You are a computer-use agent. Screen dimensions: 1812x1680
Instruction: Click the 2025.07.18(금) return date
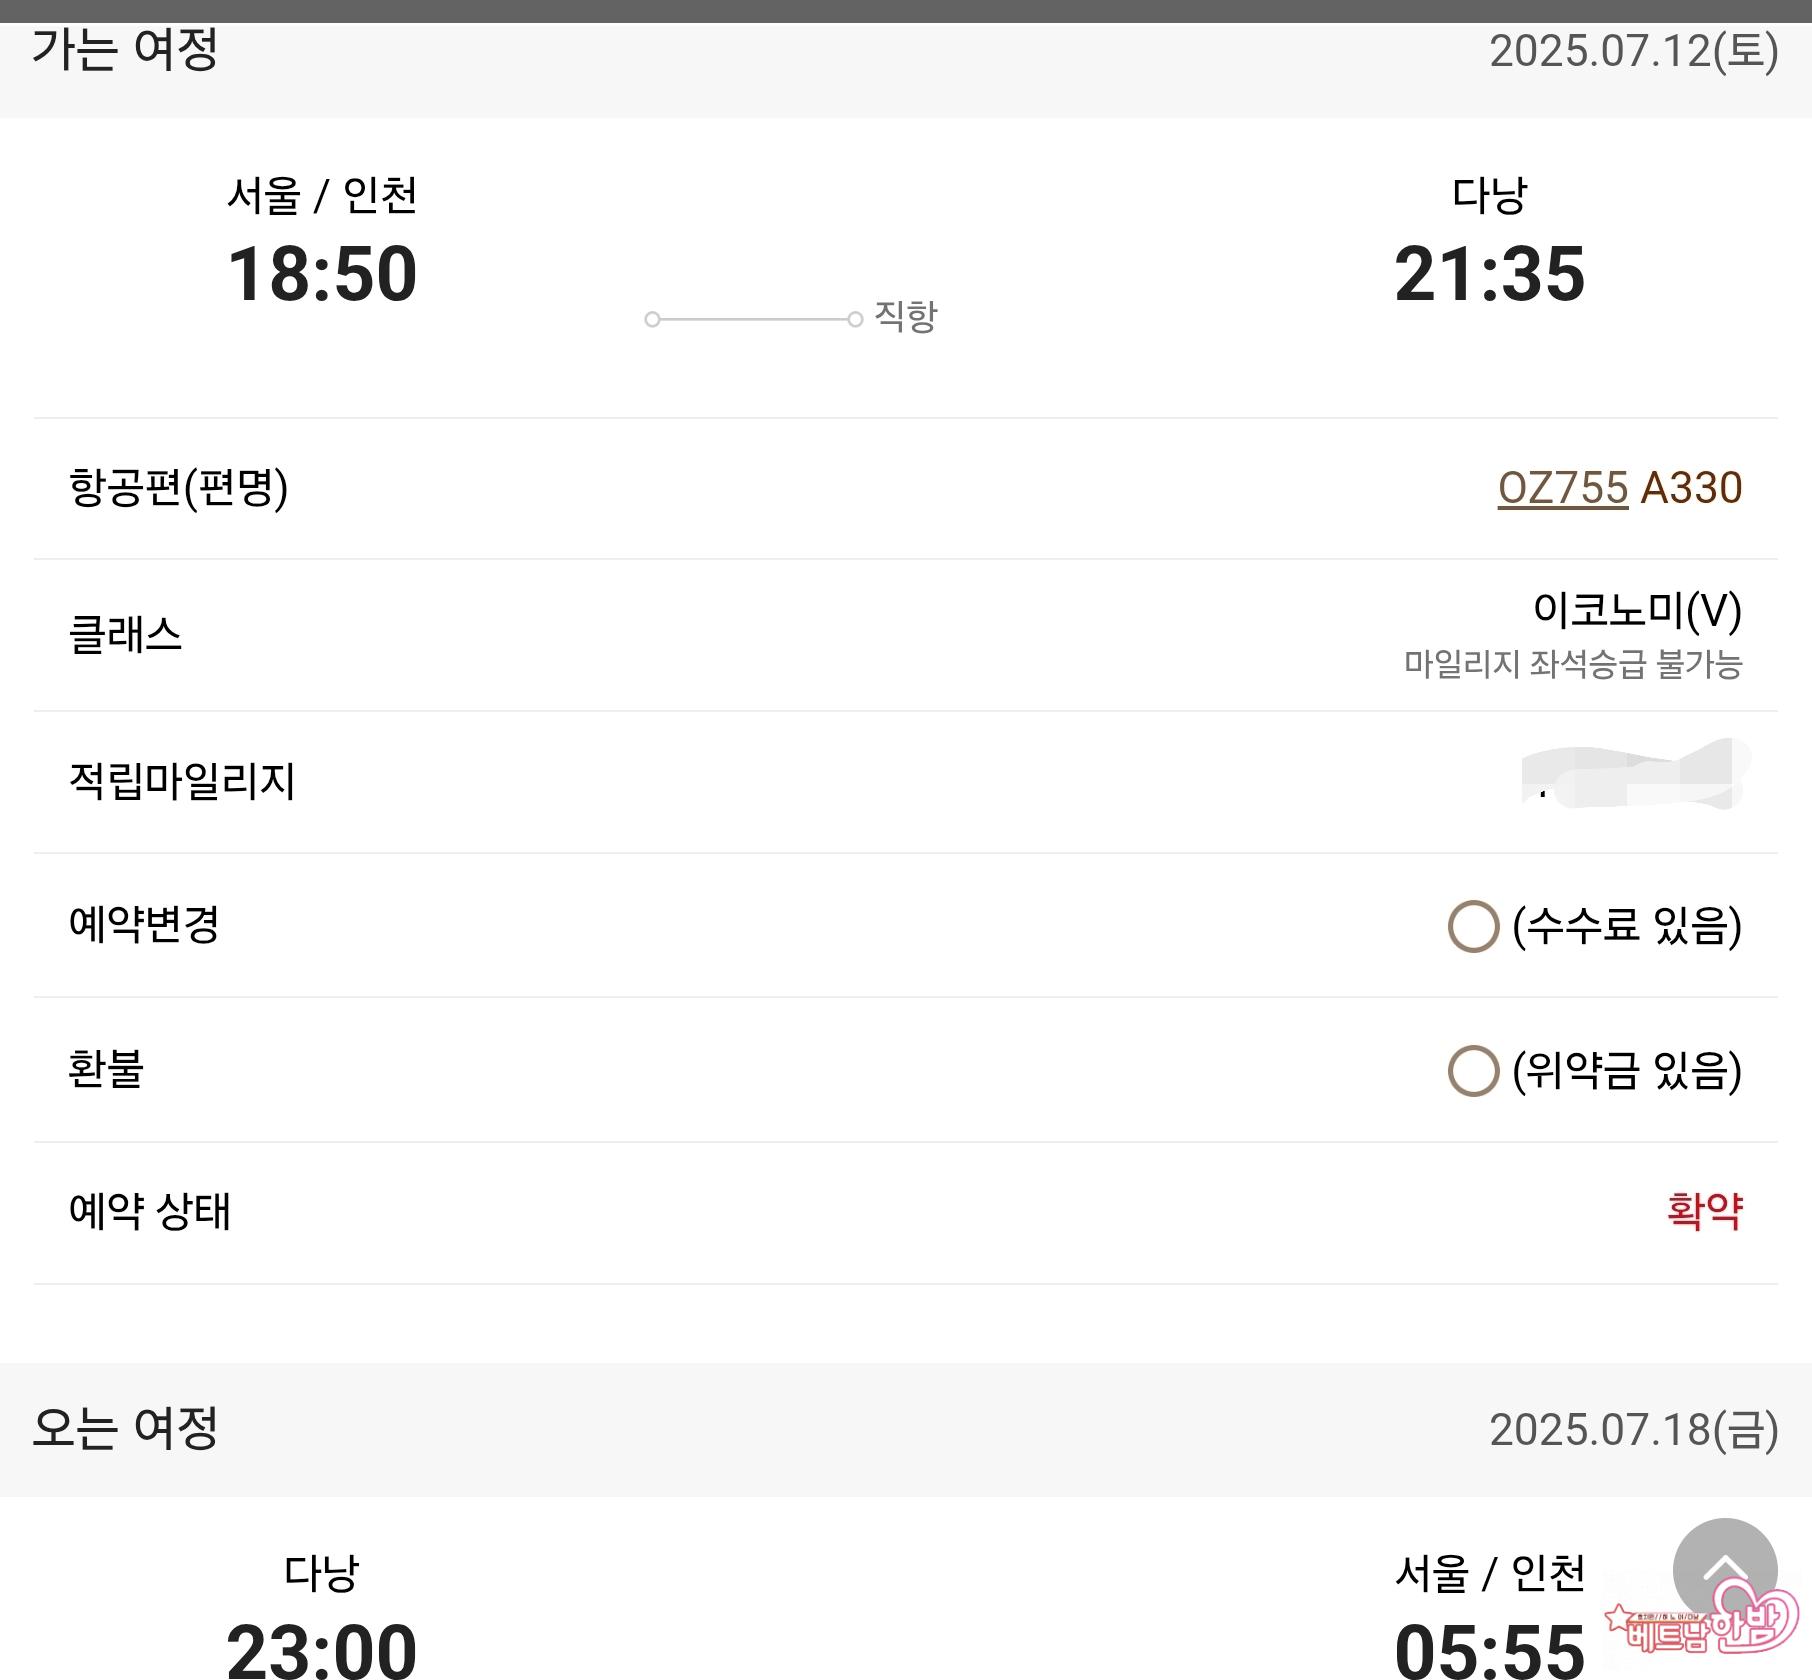click(x=1633, y=1429)
